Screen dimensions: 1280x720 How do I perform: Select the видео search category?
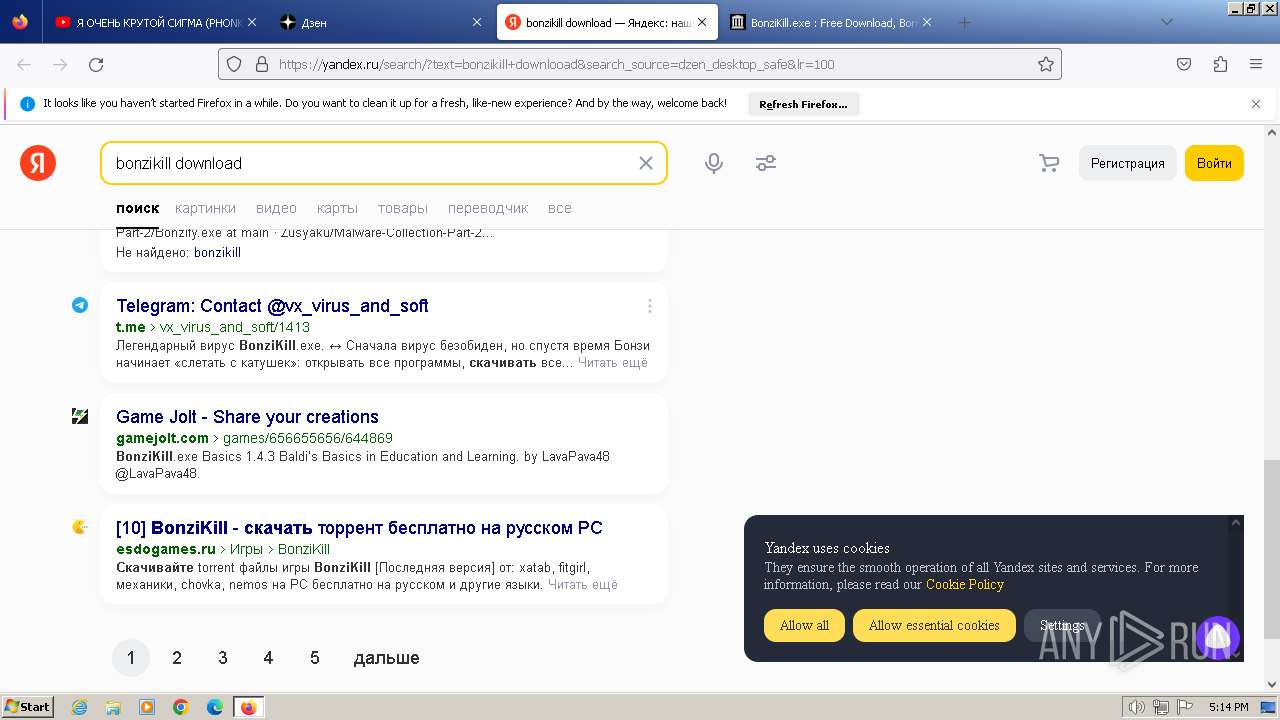(x=276, y=208)
